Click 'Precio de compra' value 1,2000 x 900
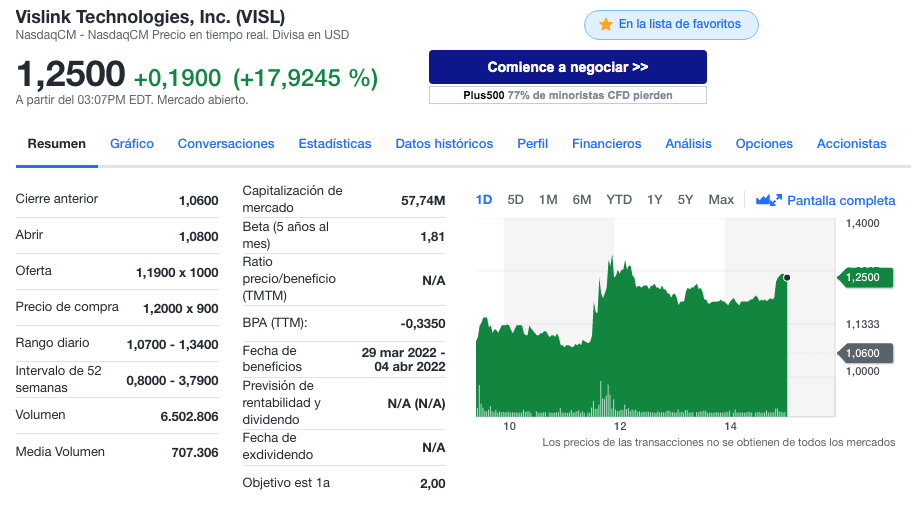Screen dimensions: 911x514 (x=181, y=309)
